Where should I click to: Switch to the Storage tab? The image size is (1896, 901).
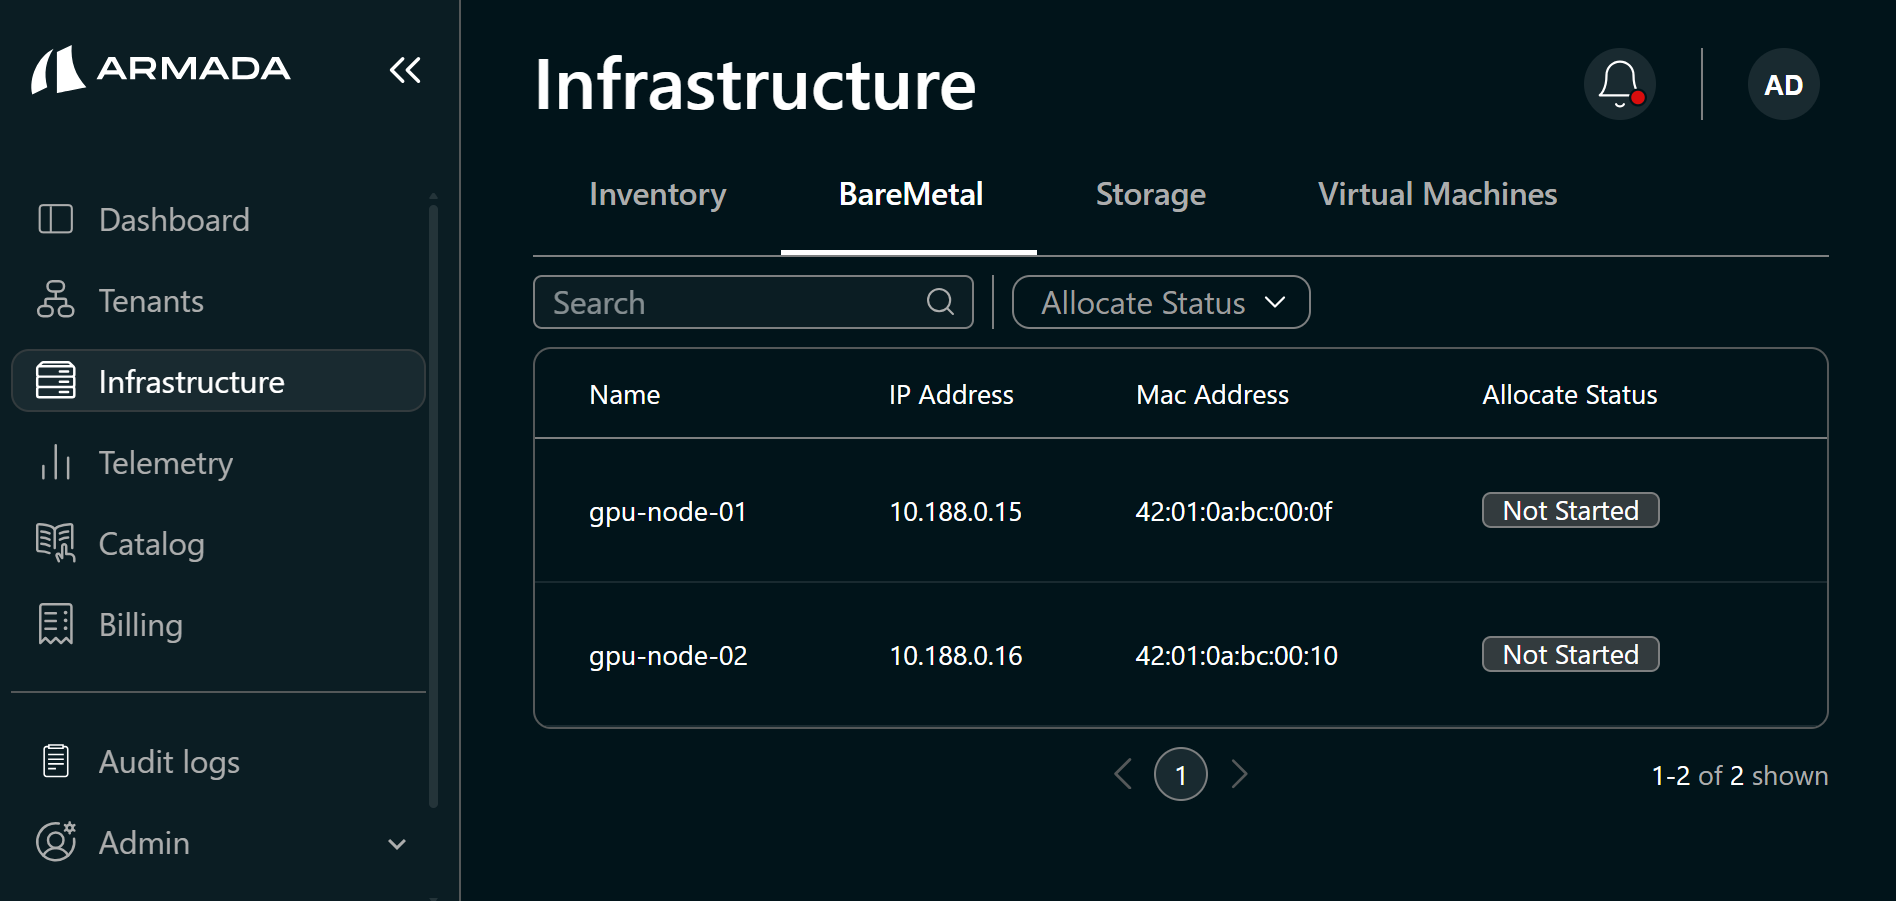click(x=1151, y=194)
